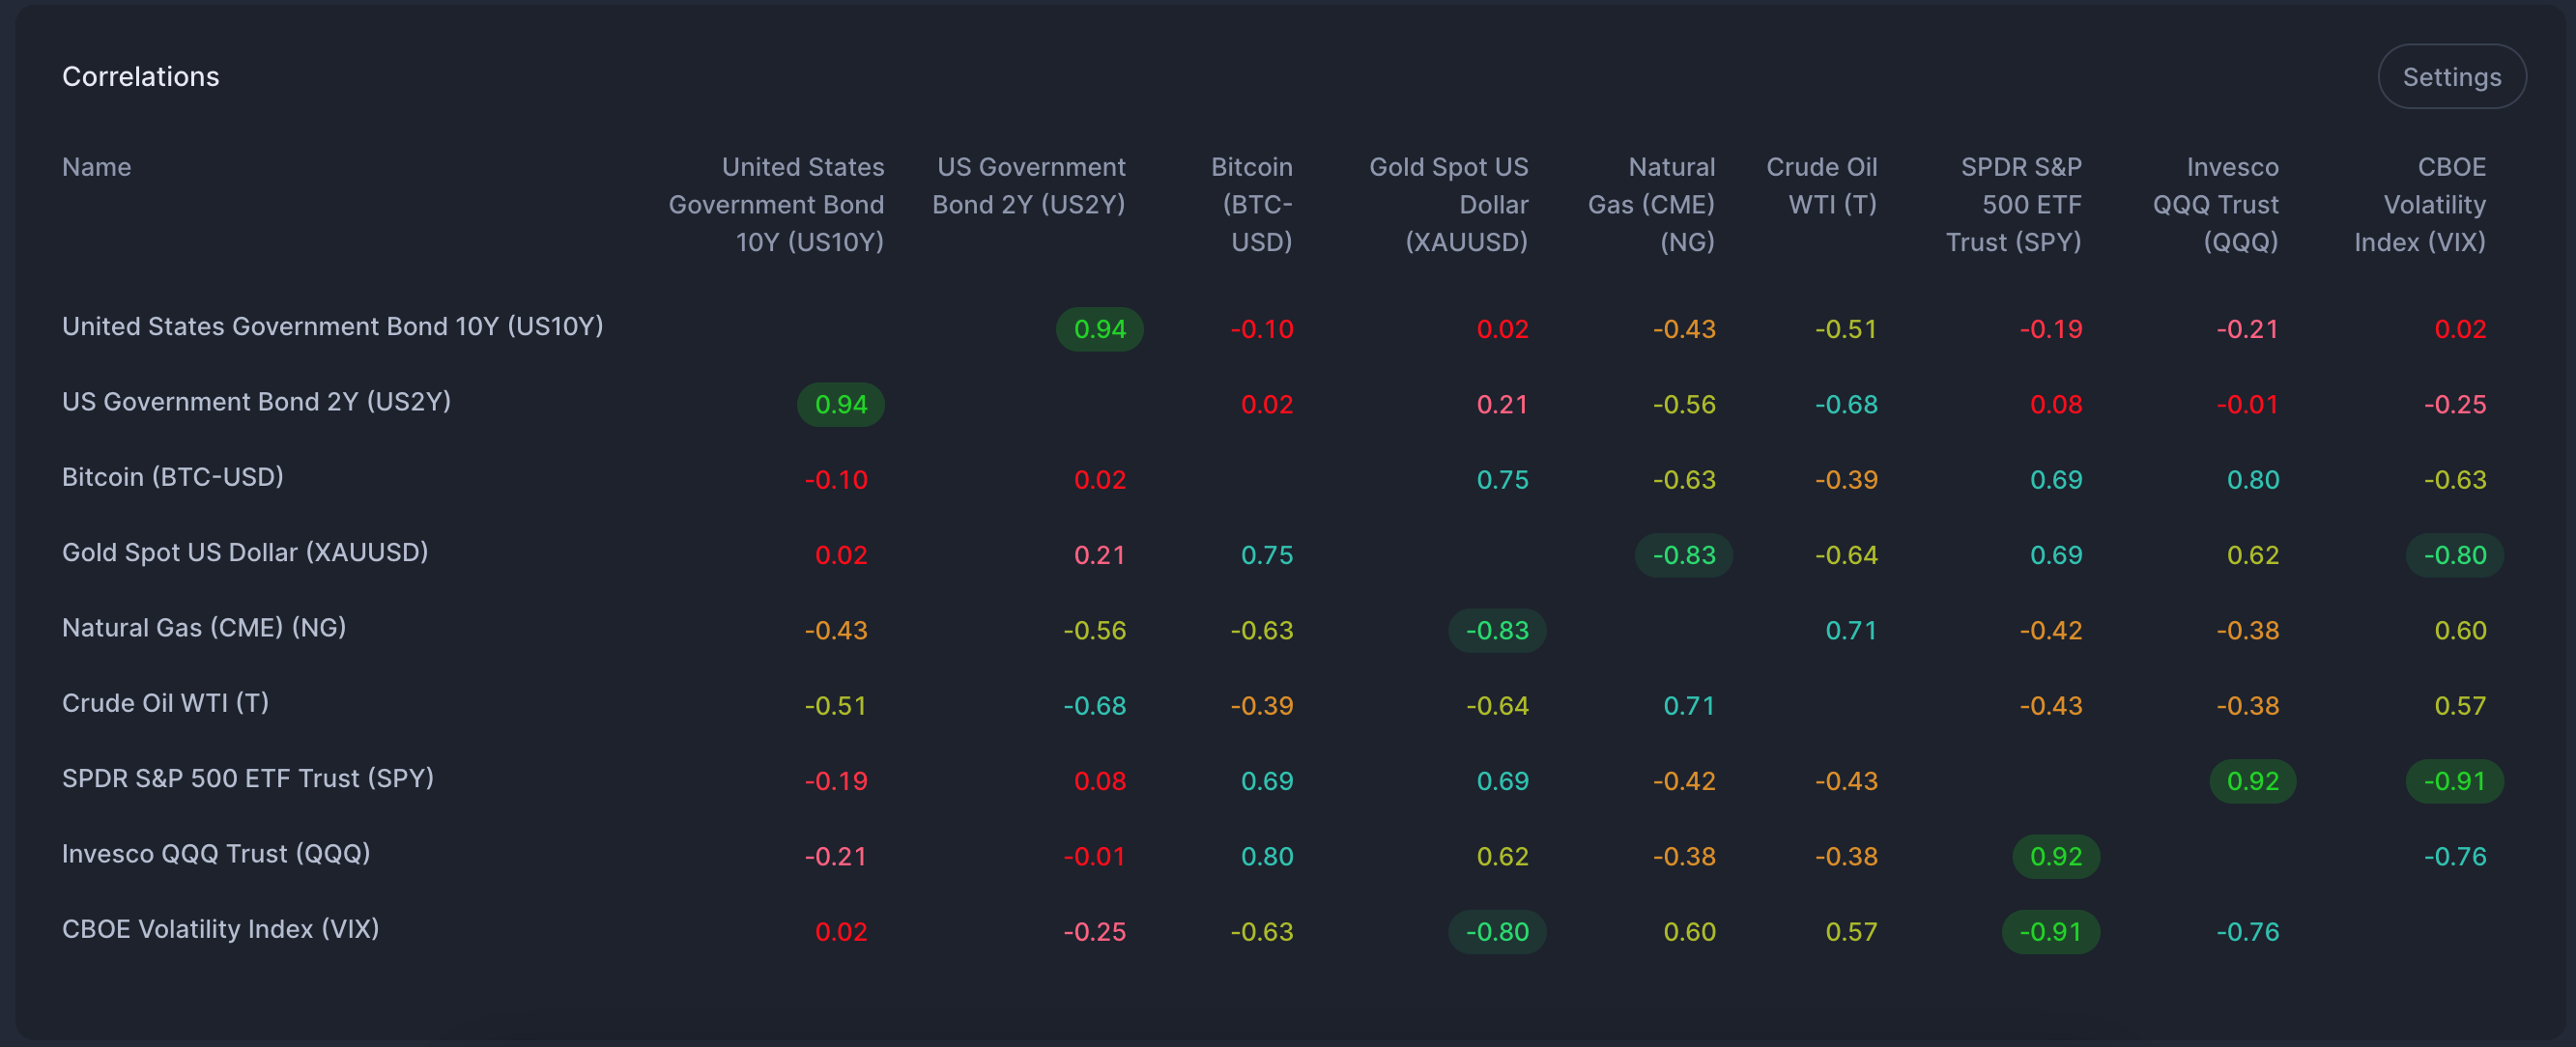Click the Crude Oil WTI (T) row name
The width and height of the screenshot is (2576, 1047).
[x=166, y=703]
